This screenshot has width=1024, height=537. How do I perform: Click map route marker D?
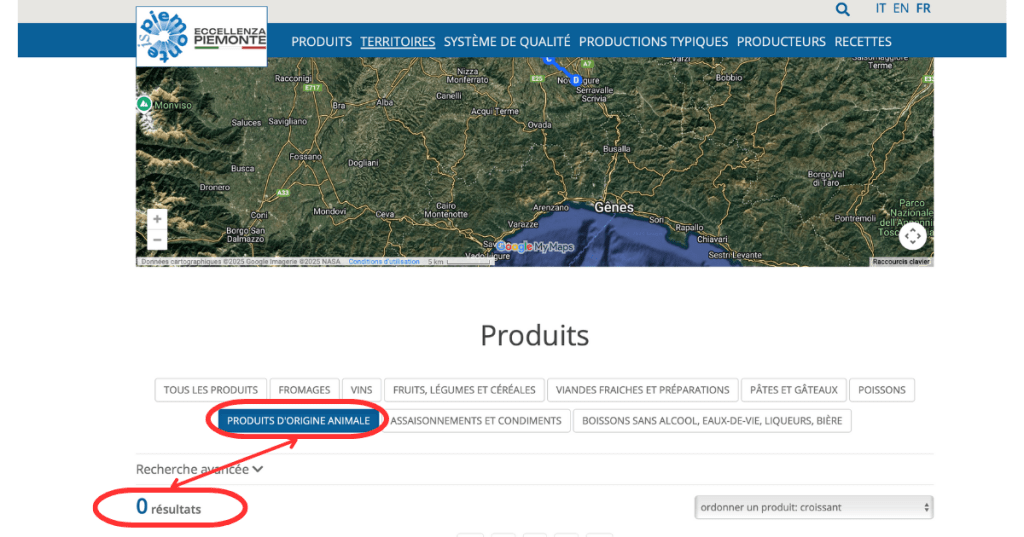point(575,80)
